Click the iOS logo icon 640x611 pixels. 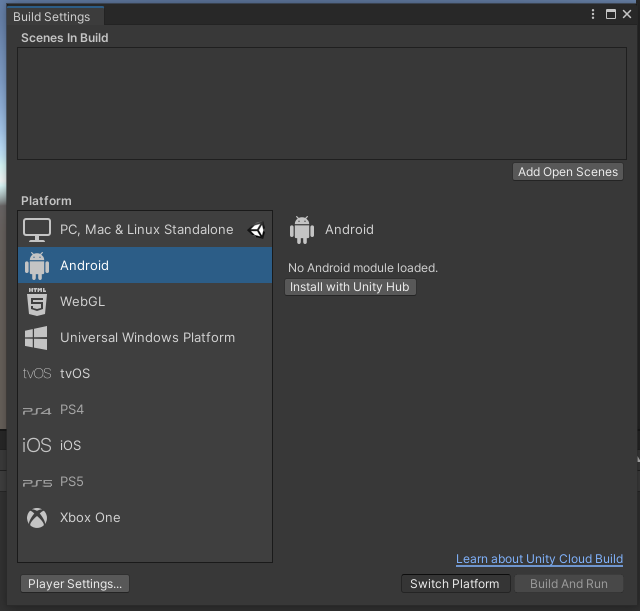(x=37, y=445)
